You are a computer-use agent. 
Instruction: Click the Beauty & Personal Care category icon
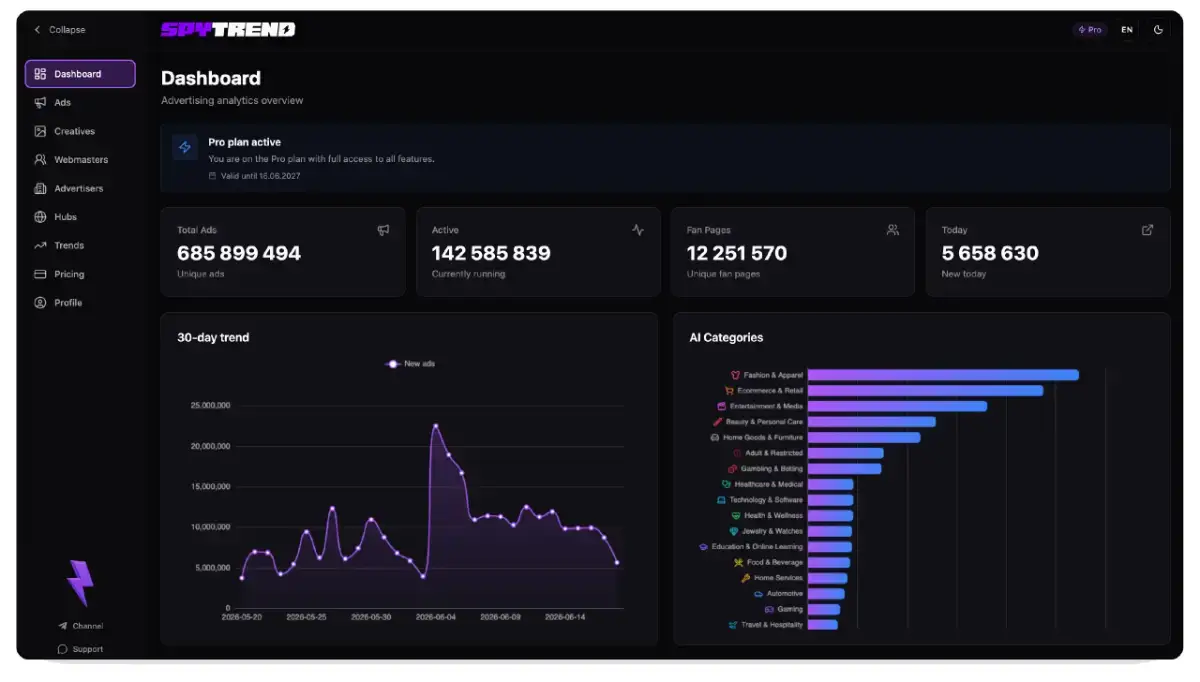tap(717, 422)
